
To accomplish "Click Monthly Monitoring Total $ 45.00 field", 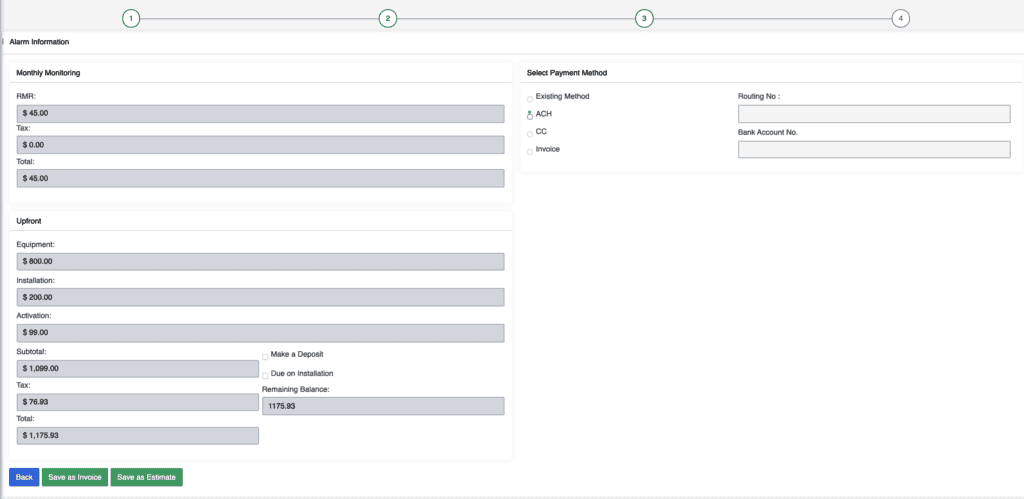I will tap(261, 178).
